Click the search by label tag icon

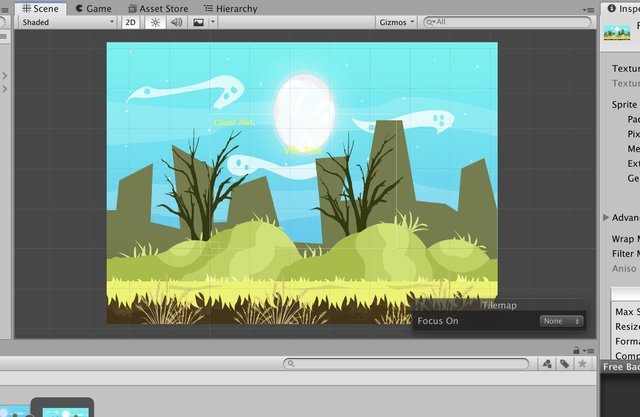click(564, 363)
